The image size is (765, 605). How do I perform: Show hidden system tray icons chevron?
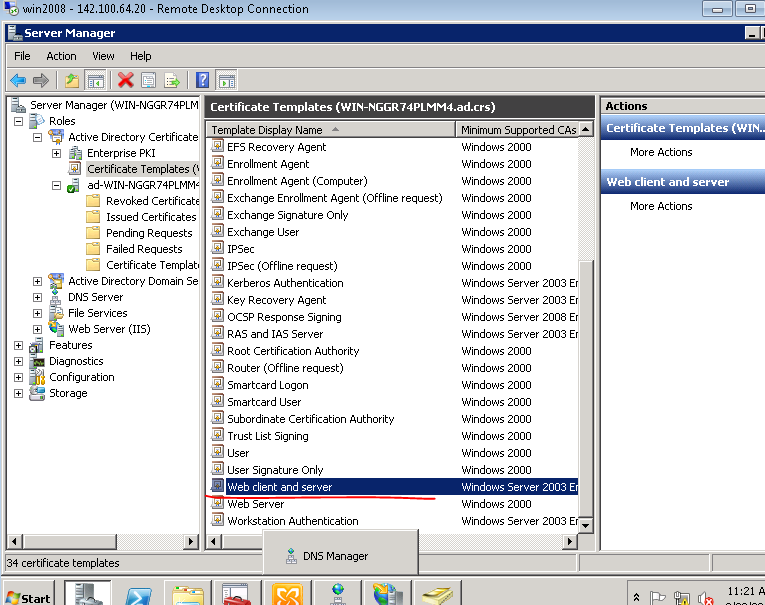636,597
